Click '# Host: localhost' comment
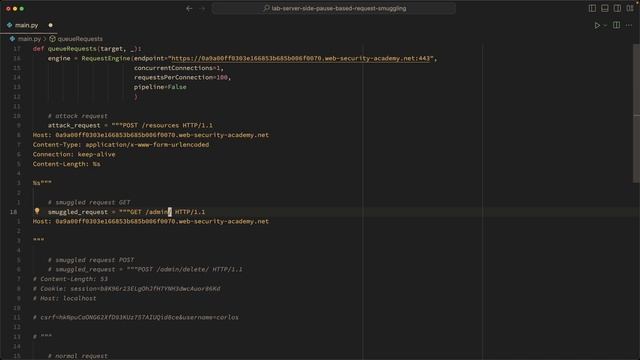The image size is (640, 360). 64,298
